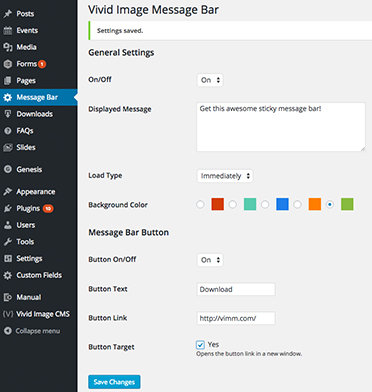The image size is (372, 392).
Task: Click the Media library icon
Action: pyautogui.click(x=8, y=47)
